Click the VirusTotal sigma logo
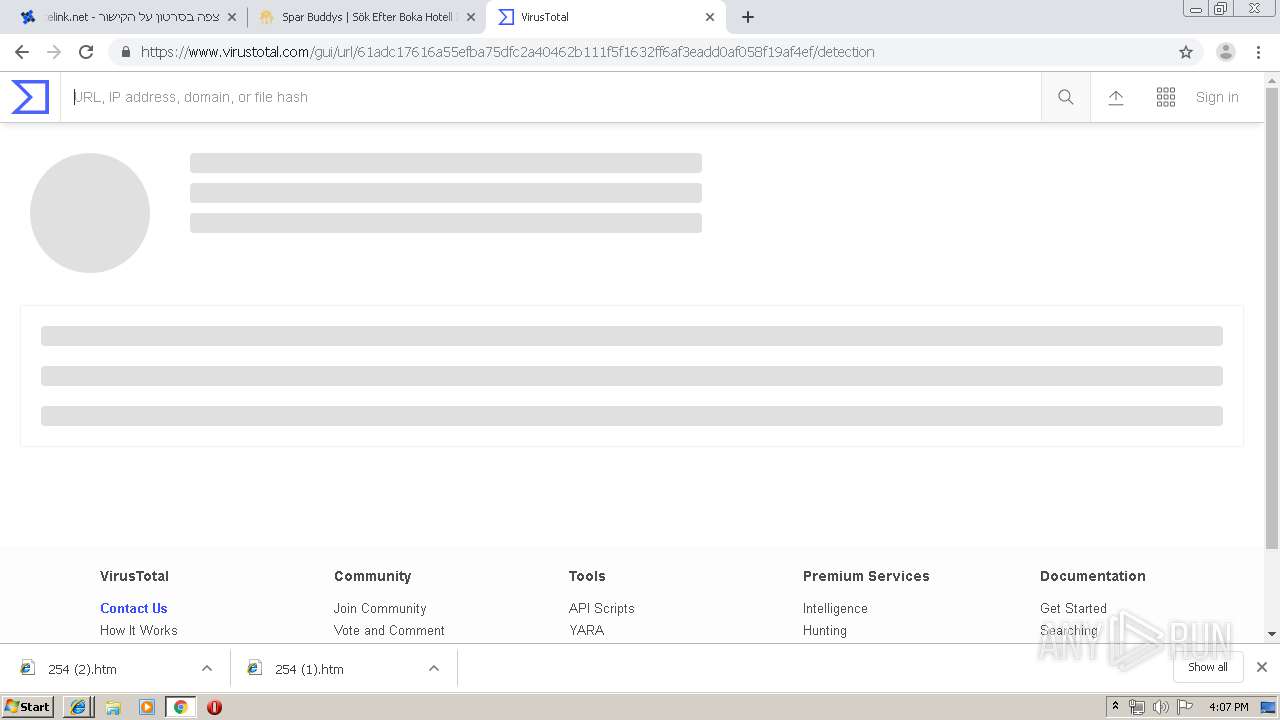1280x720 pixels. coord(30,97)
